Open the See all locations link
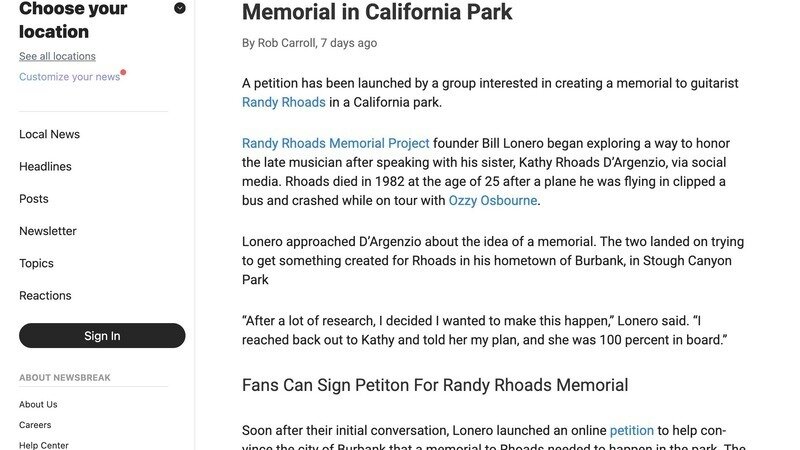The width and height of the screenshot is (800, 450). pos(57,56)
